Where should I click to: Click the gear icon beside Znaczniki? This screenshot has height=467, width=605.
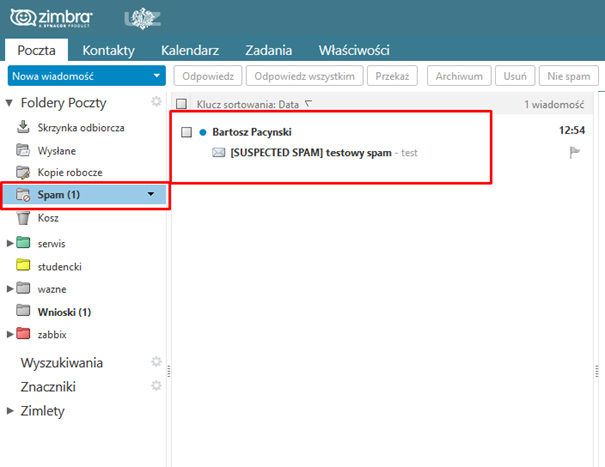click(155, 386)
